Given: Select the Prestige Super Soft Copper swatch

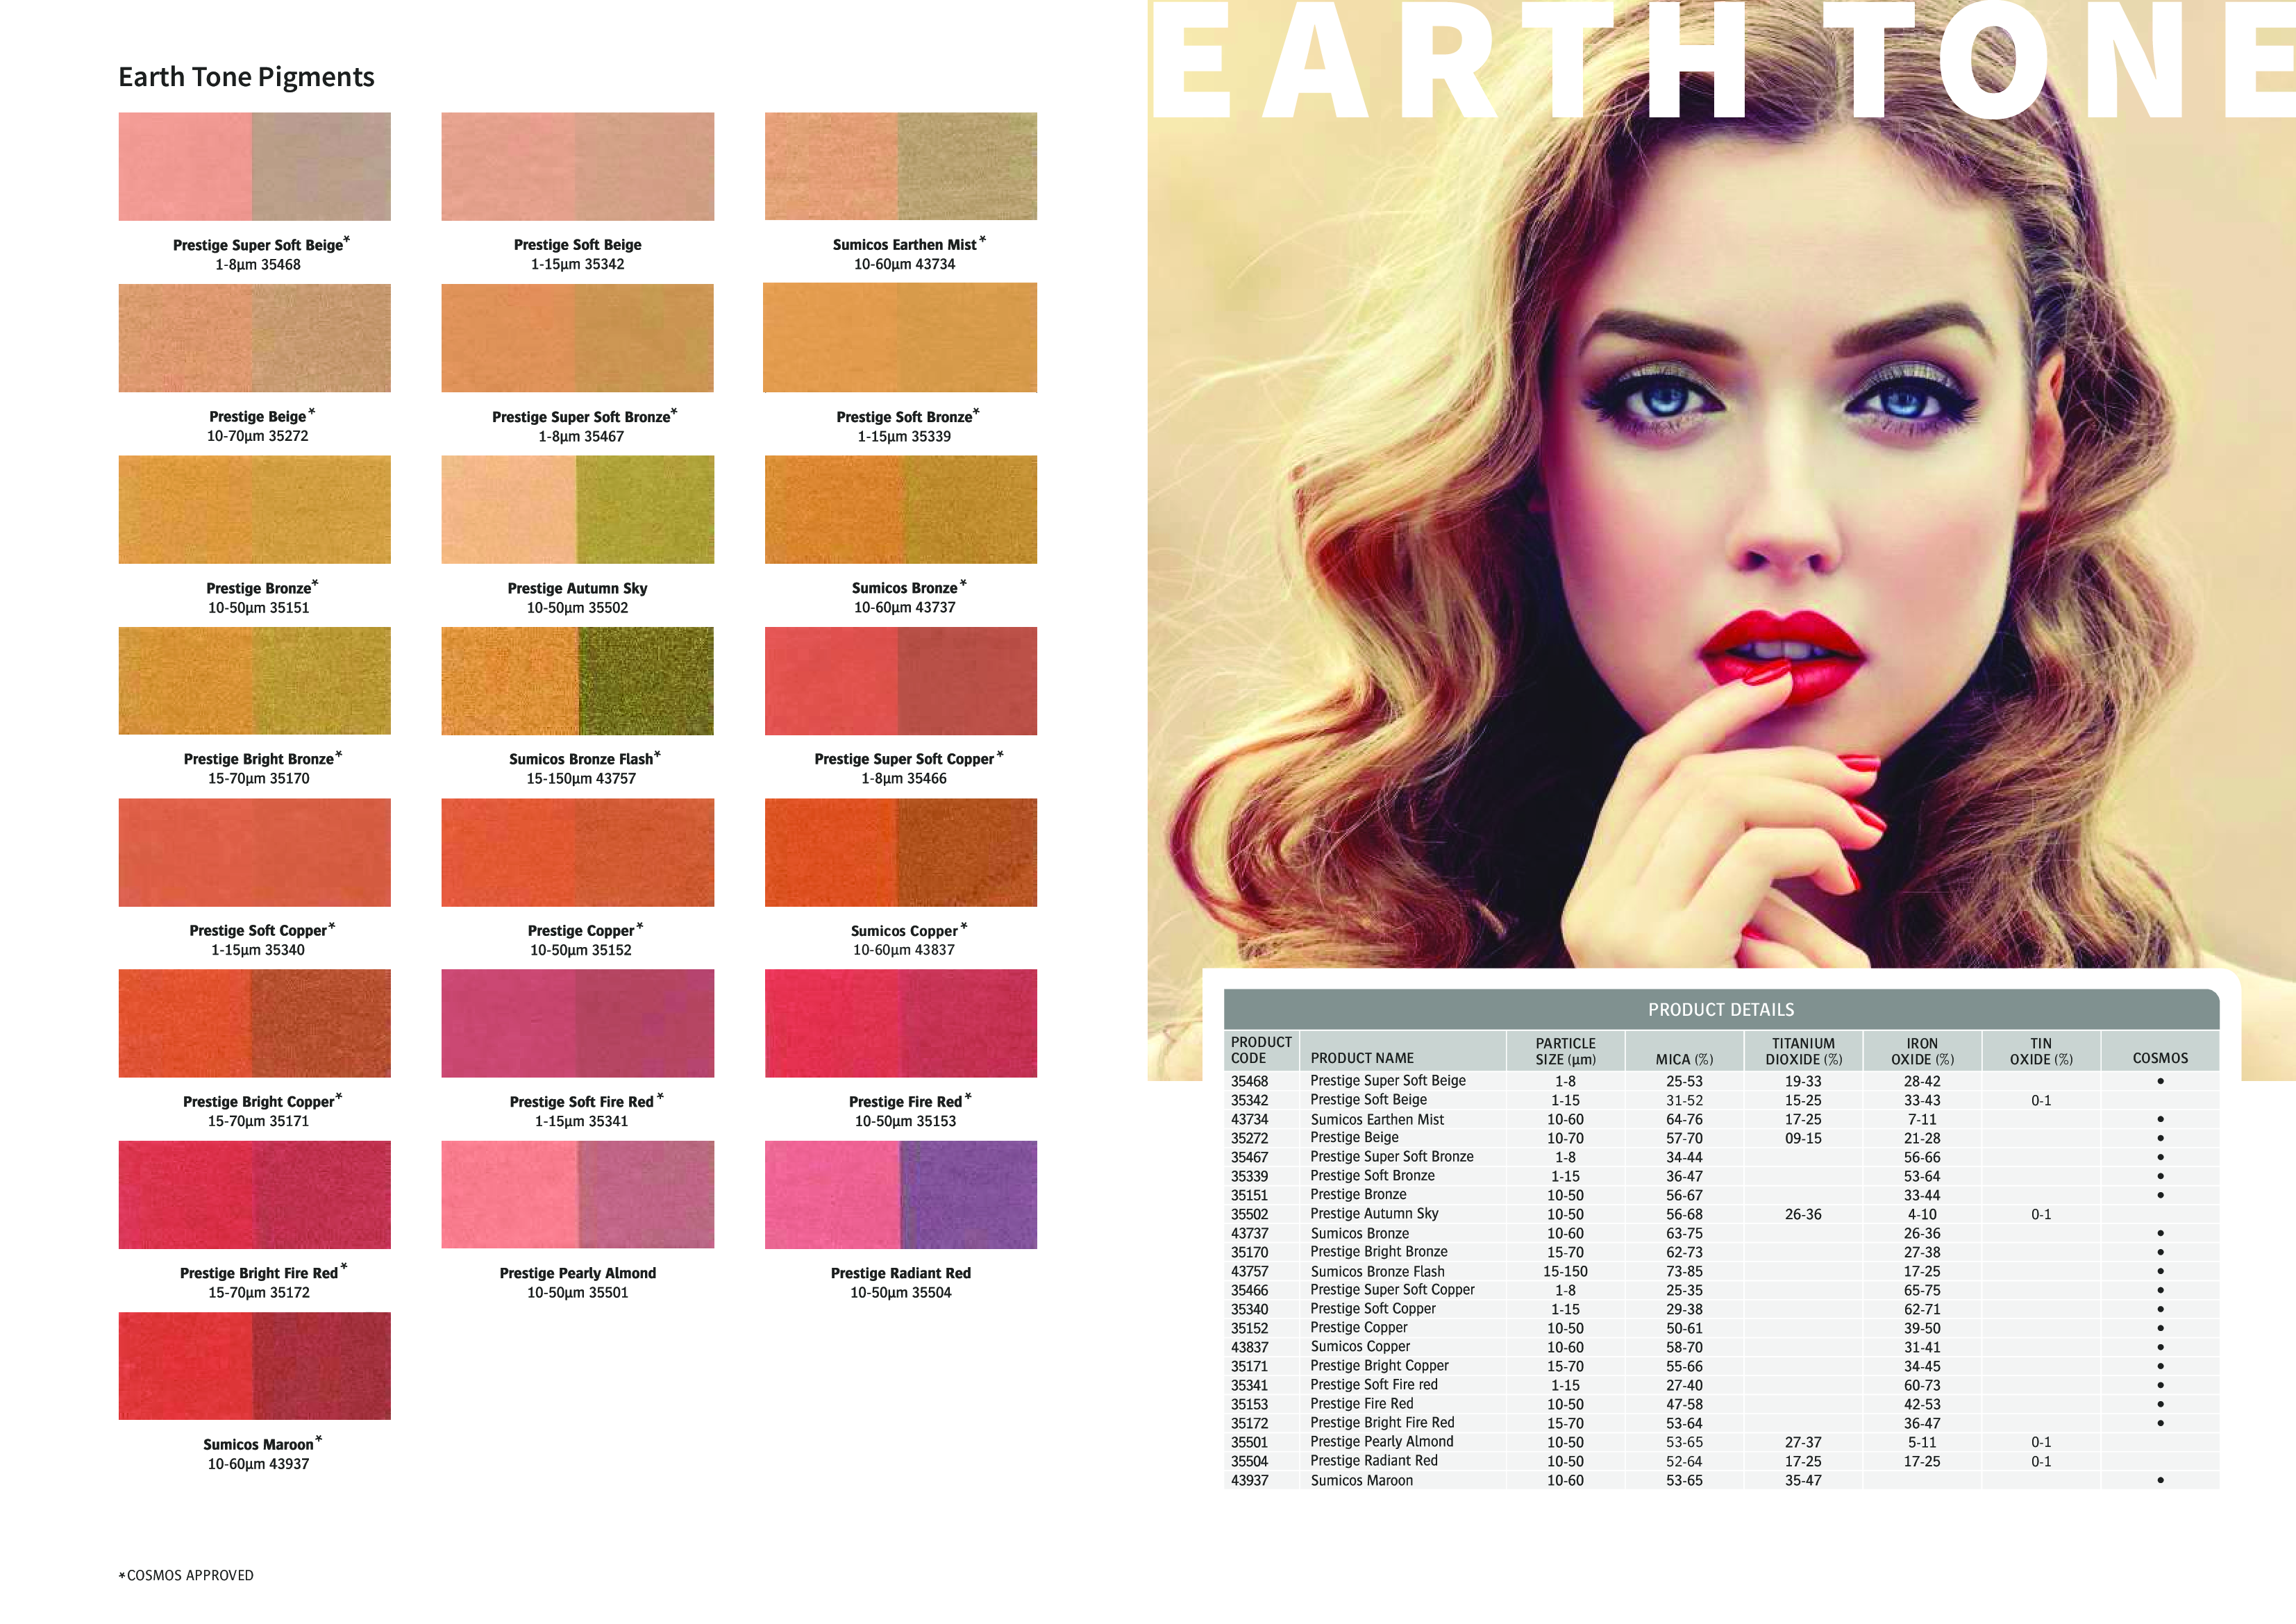Looking at the screenshot, I should point(901,681).
